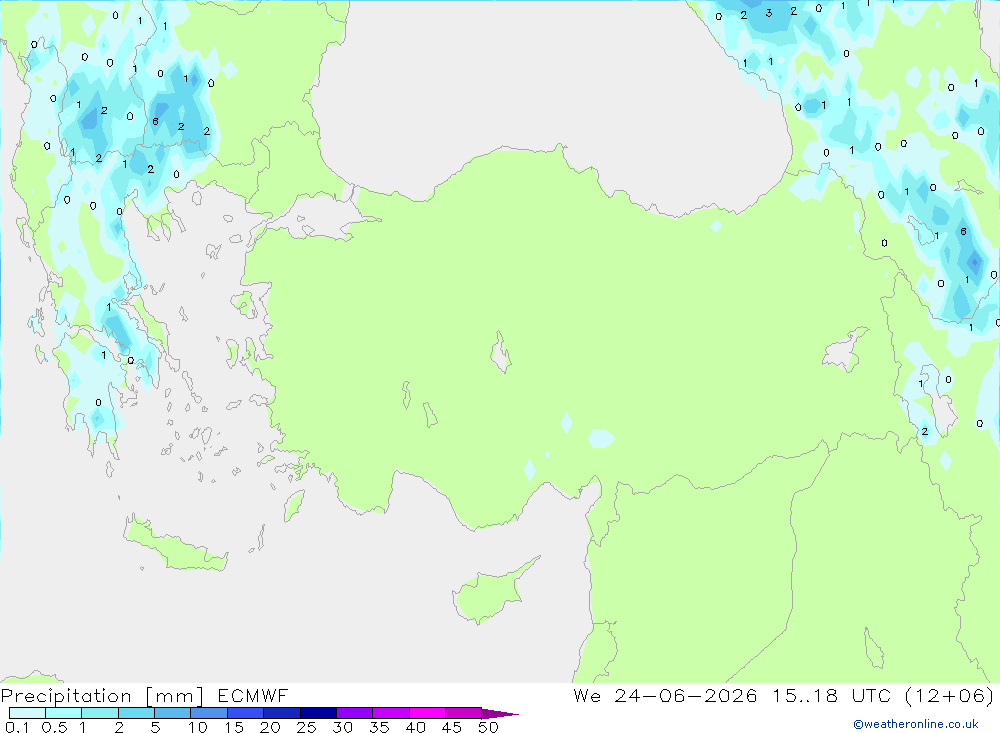
Task: Click the 0.5–1 mm legend color swatch
Action: pos(63,713)
